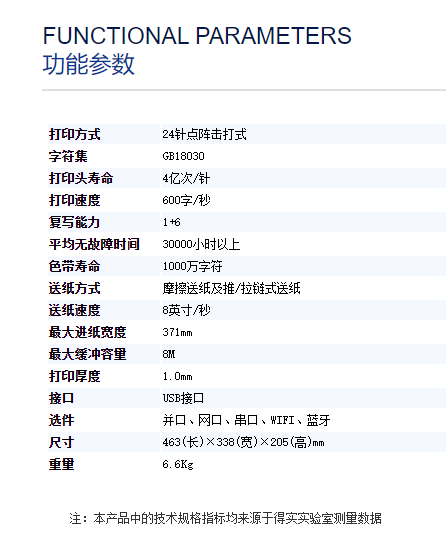Select the 24针点阵击打式 value
The image size is (446, 555).
[204, 135]
